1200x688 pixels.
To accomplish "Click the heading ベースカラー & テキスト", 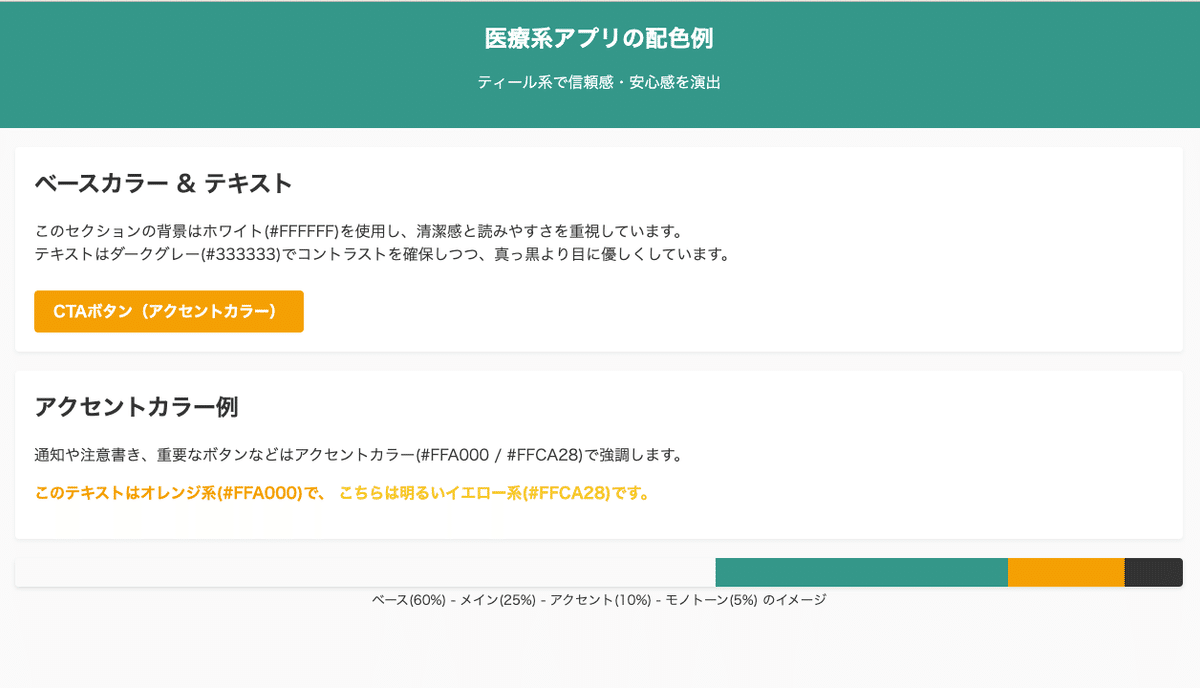I will (163, 183).
